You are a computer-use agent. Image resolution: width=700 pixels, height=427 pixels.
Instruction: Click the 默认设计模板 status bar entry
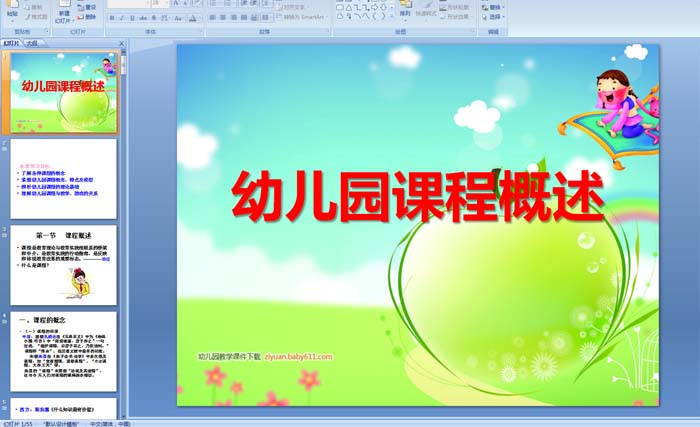(61, 424)
